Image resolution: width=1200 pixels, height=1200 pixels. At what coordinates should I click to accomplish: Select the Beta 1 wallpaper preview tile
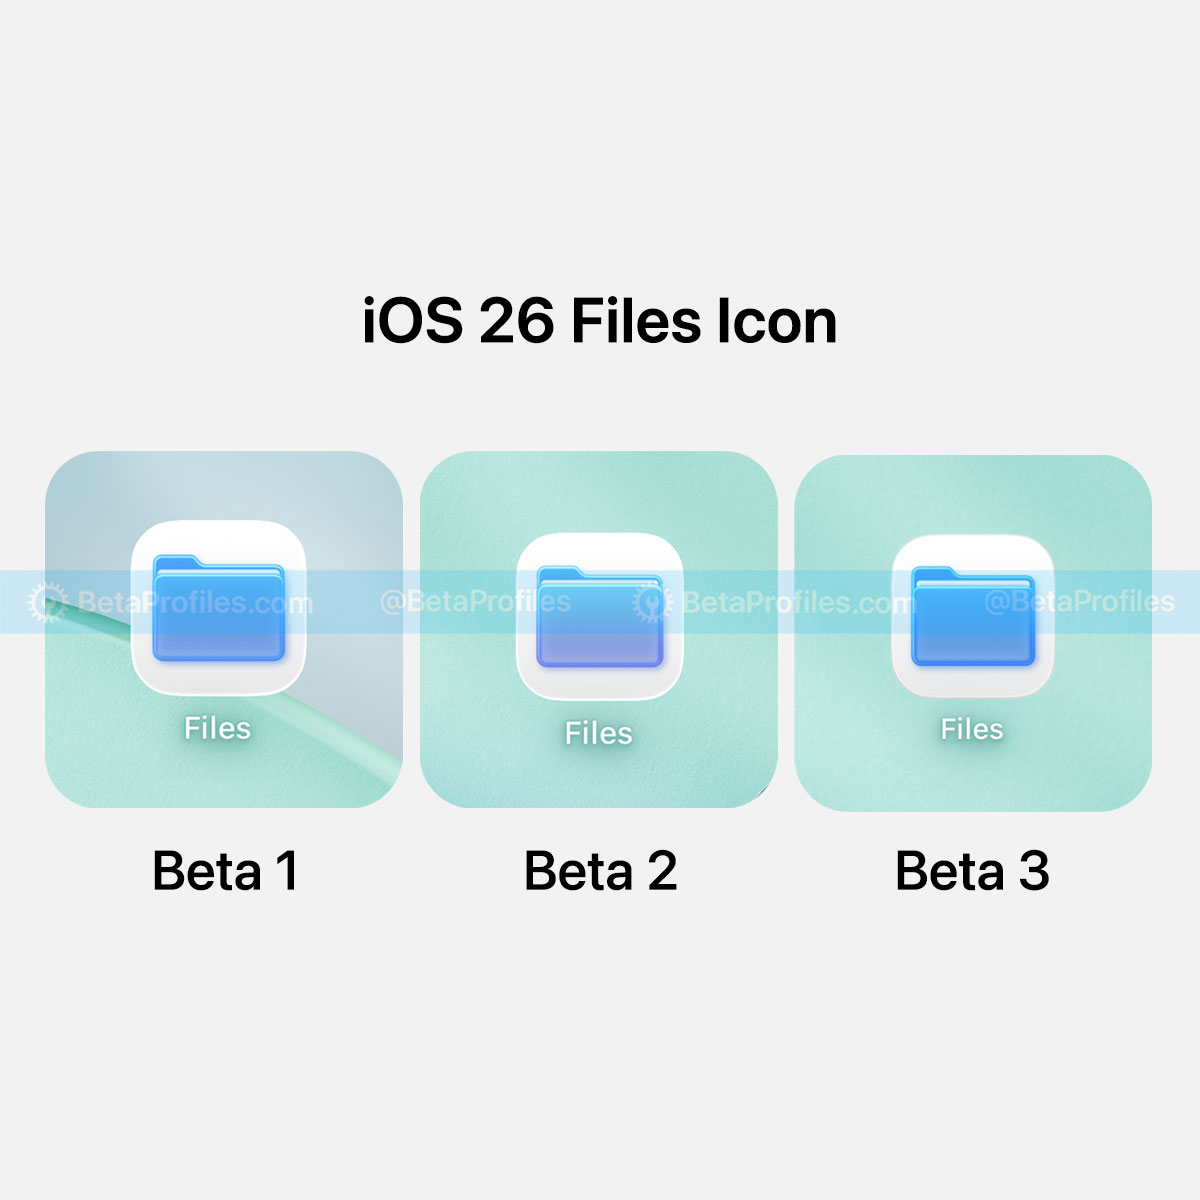click(x=224, y=629)
